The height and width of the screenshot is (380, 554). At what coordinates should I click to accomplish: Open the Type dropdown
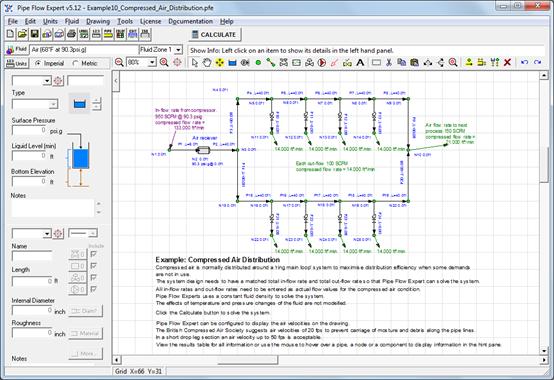tap(54, 104)
